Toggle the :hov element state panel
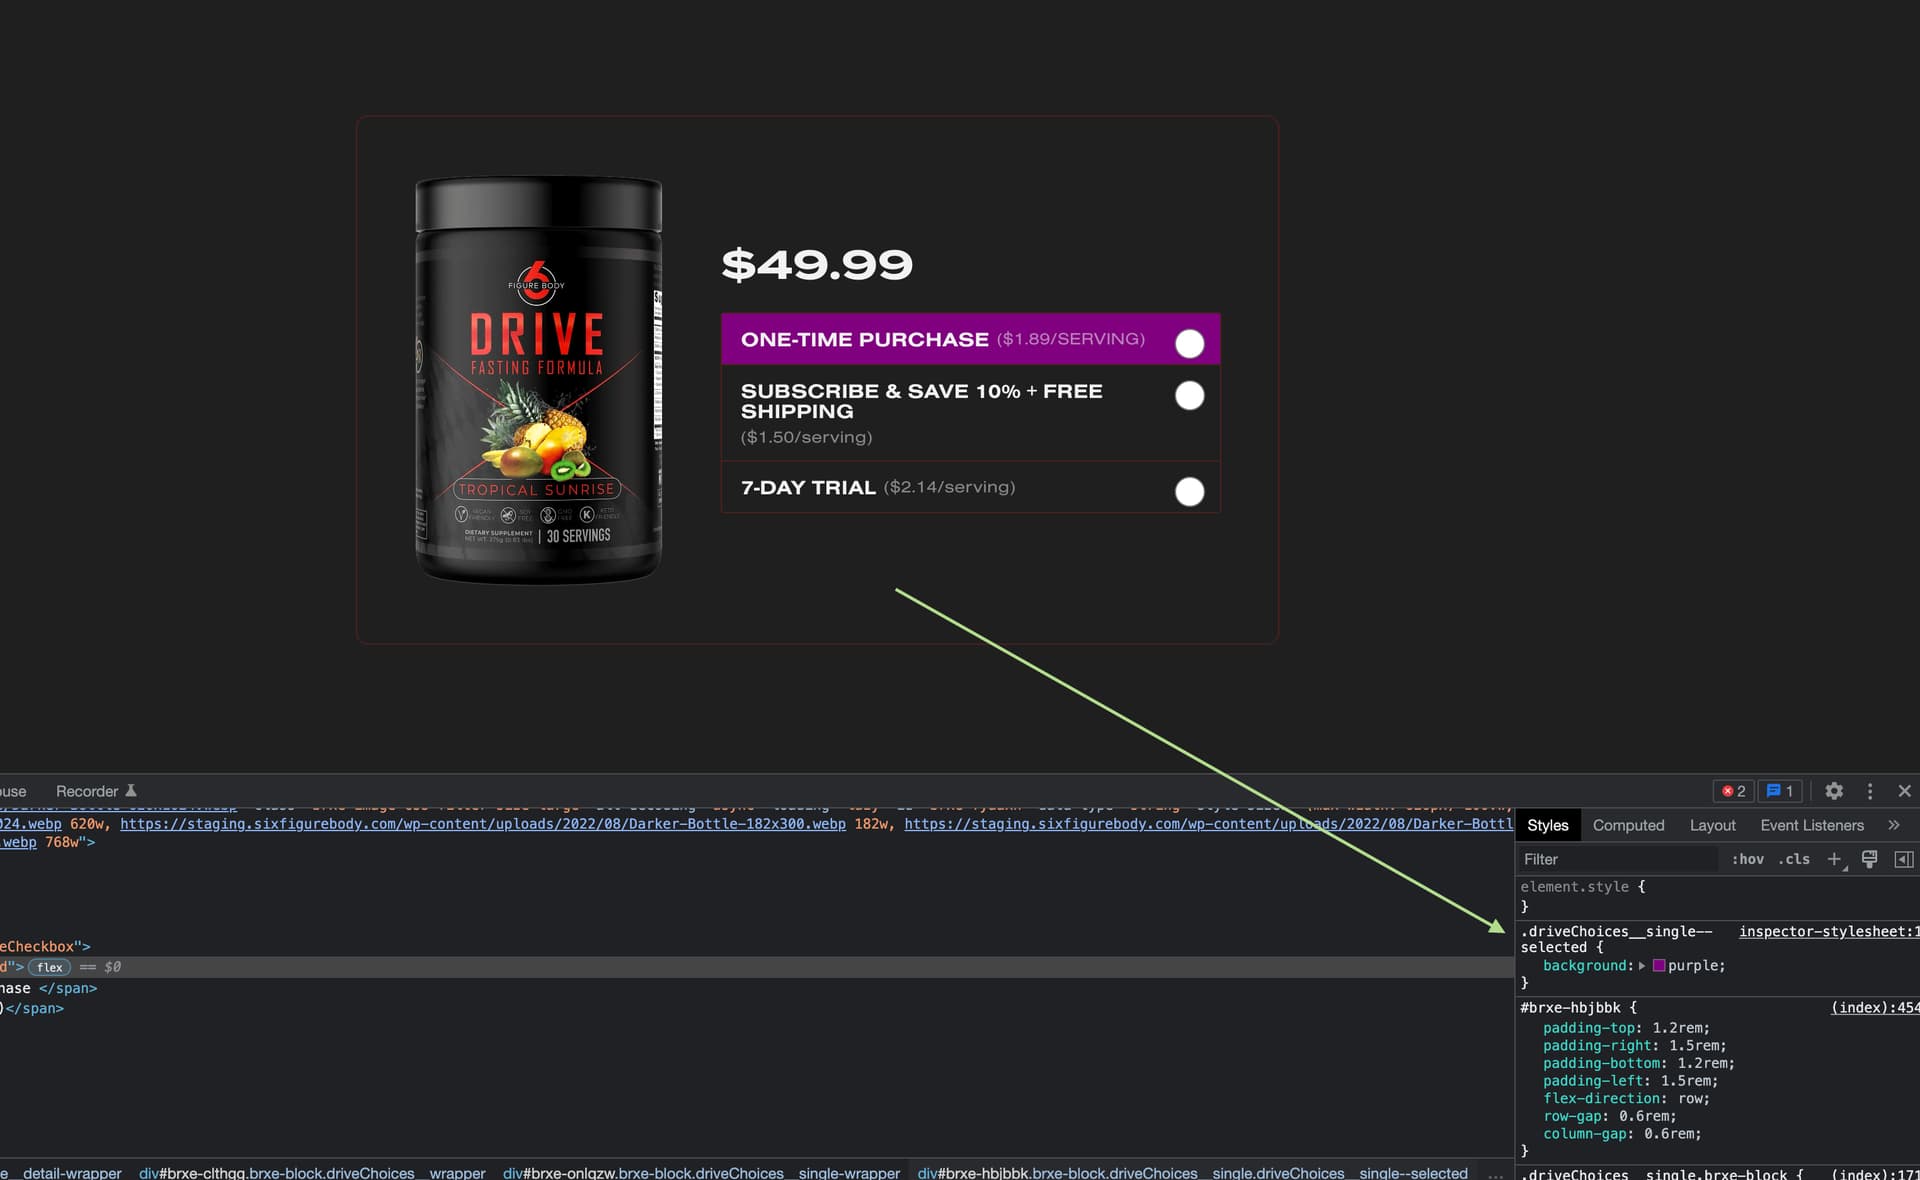The height and width of the screenshot is (1180, 1920). (1747, 859)
